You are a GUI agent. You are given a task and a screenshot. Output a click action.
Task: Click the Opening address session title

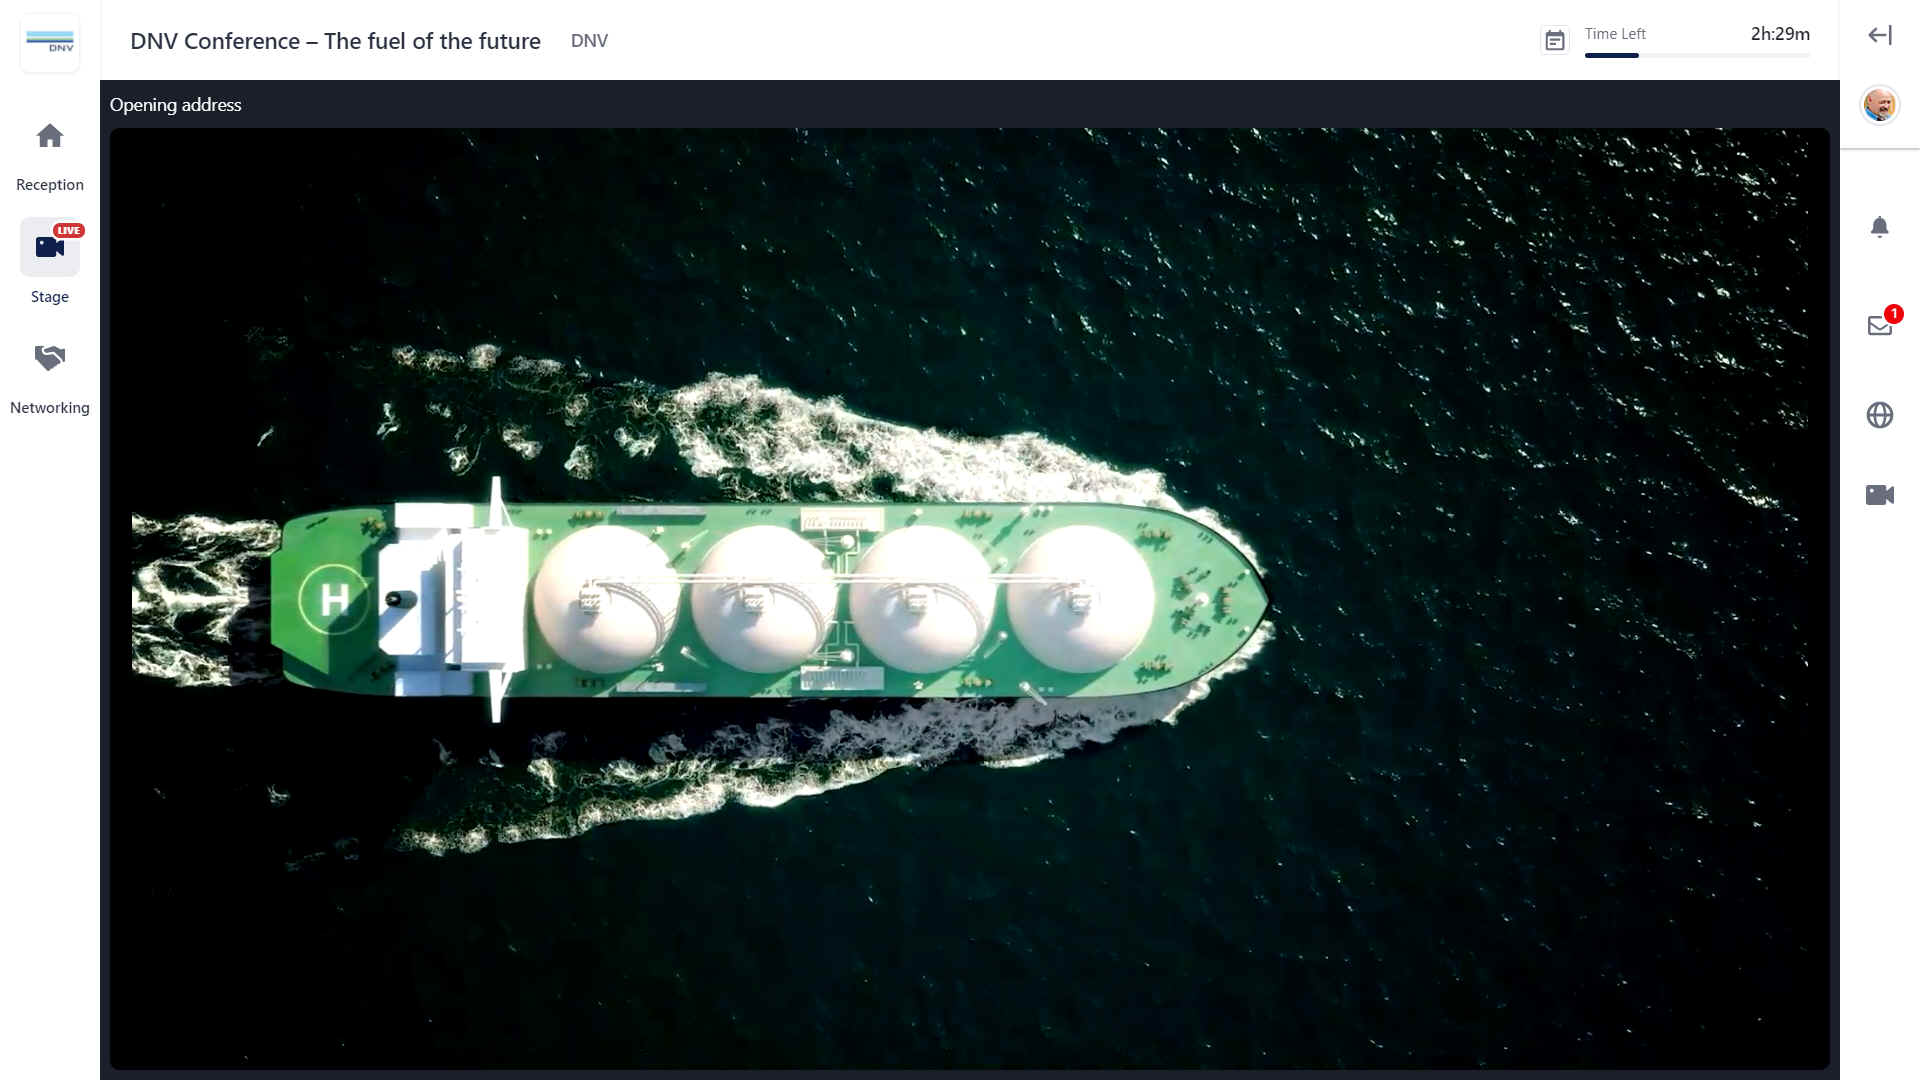pyautogui.click(x=175, y=105)
